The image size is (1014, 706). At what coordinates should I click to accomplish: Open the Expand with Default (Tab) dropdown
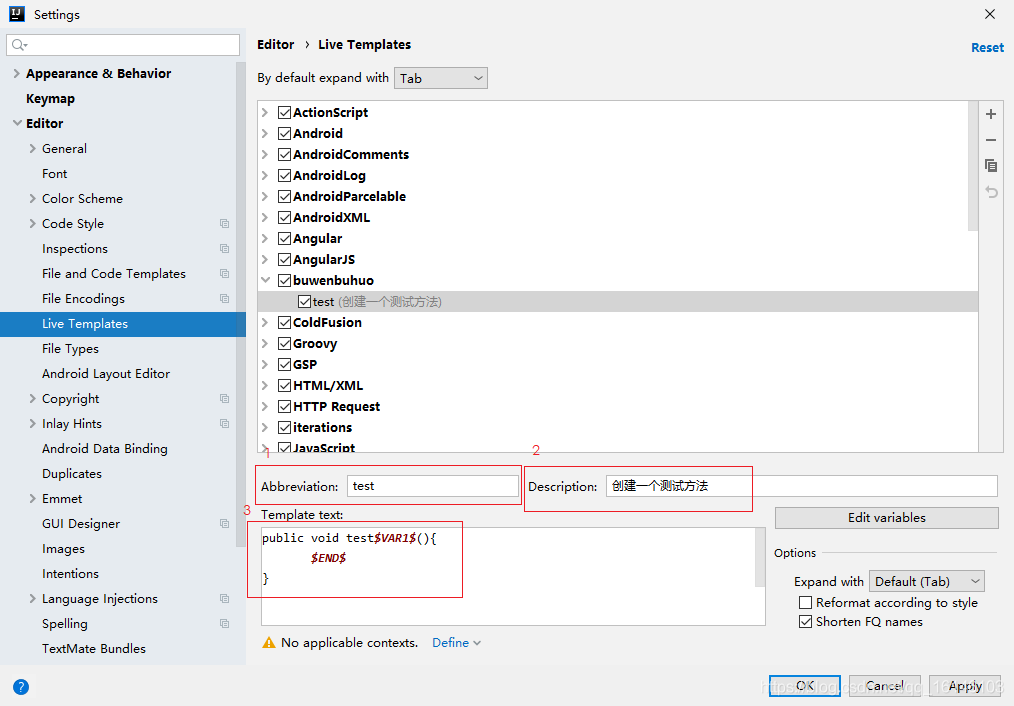point(927,581)
